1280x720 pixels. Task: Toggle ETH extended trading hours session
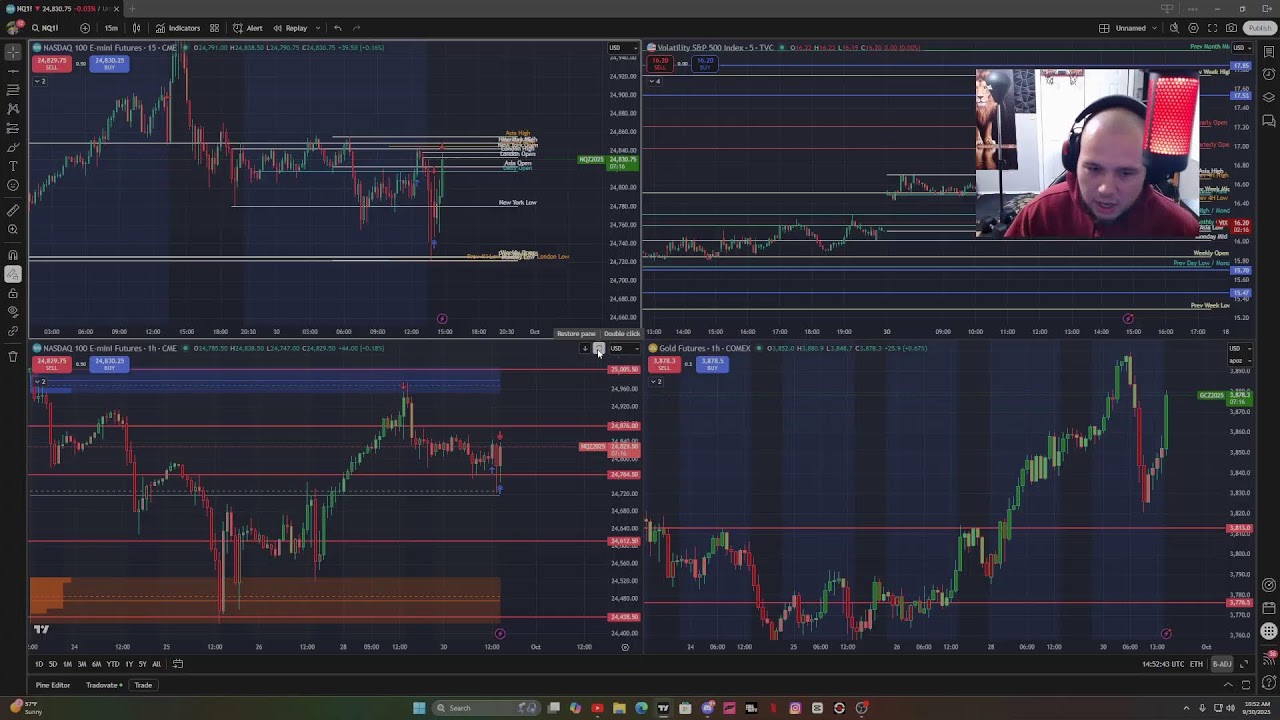click(1196, 664)
